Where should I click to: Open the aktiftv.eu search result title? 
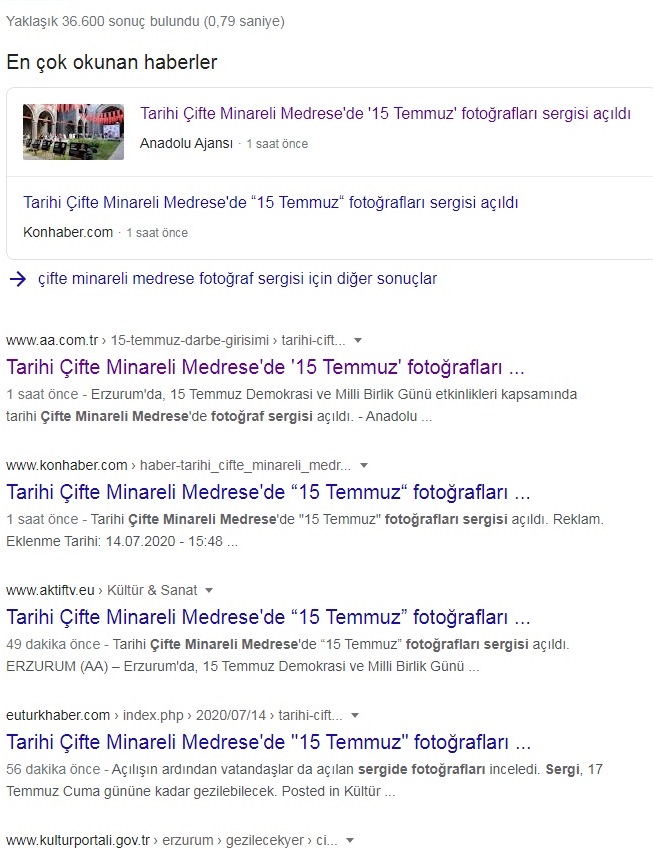pos(268,617)
